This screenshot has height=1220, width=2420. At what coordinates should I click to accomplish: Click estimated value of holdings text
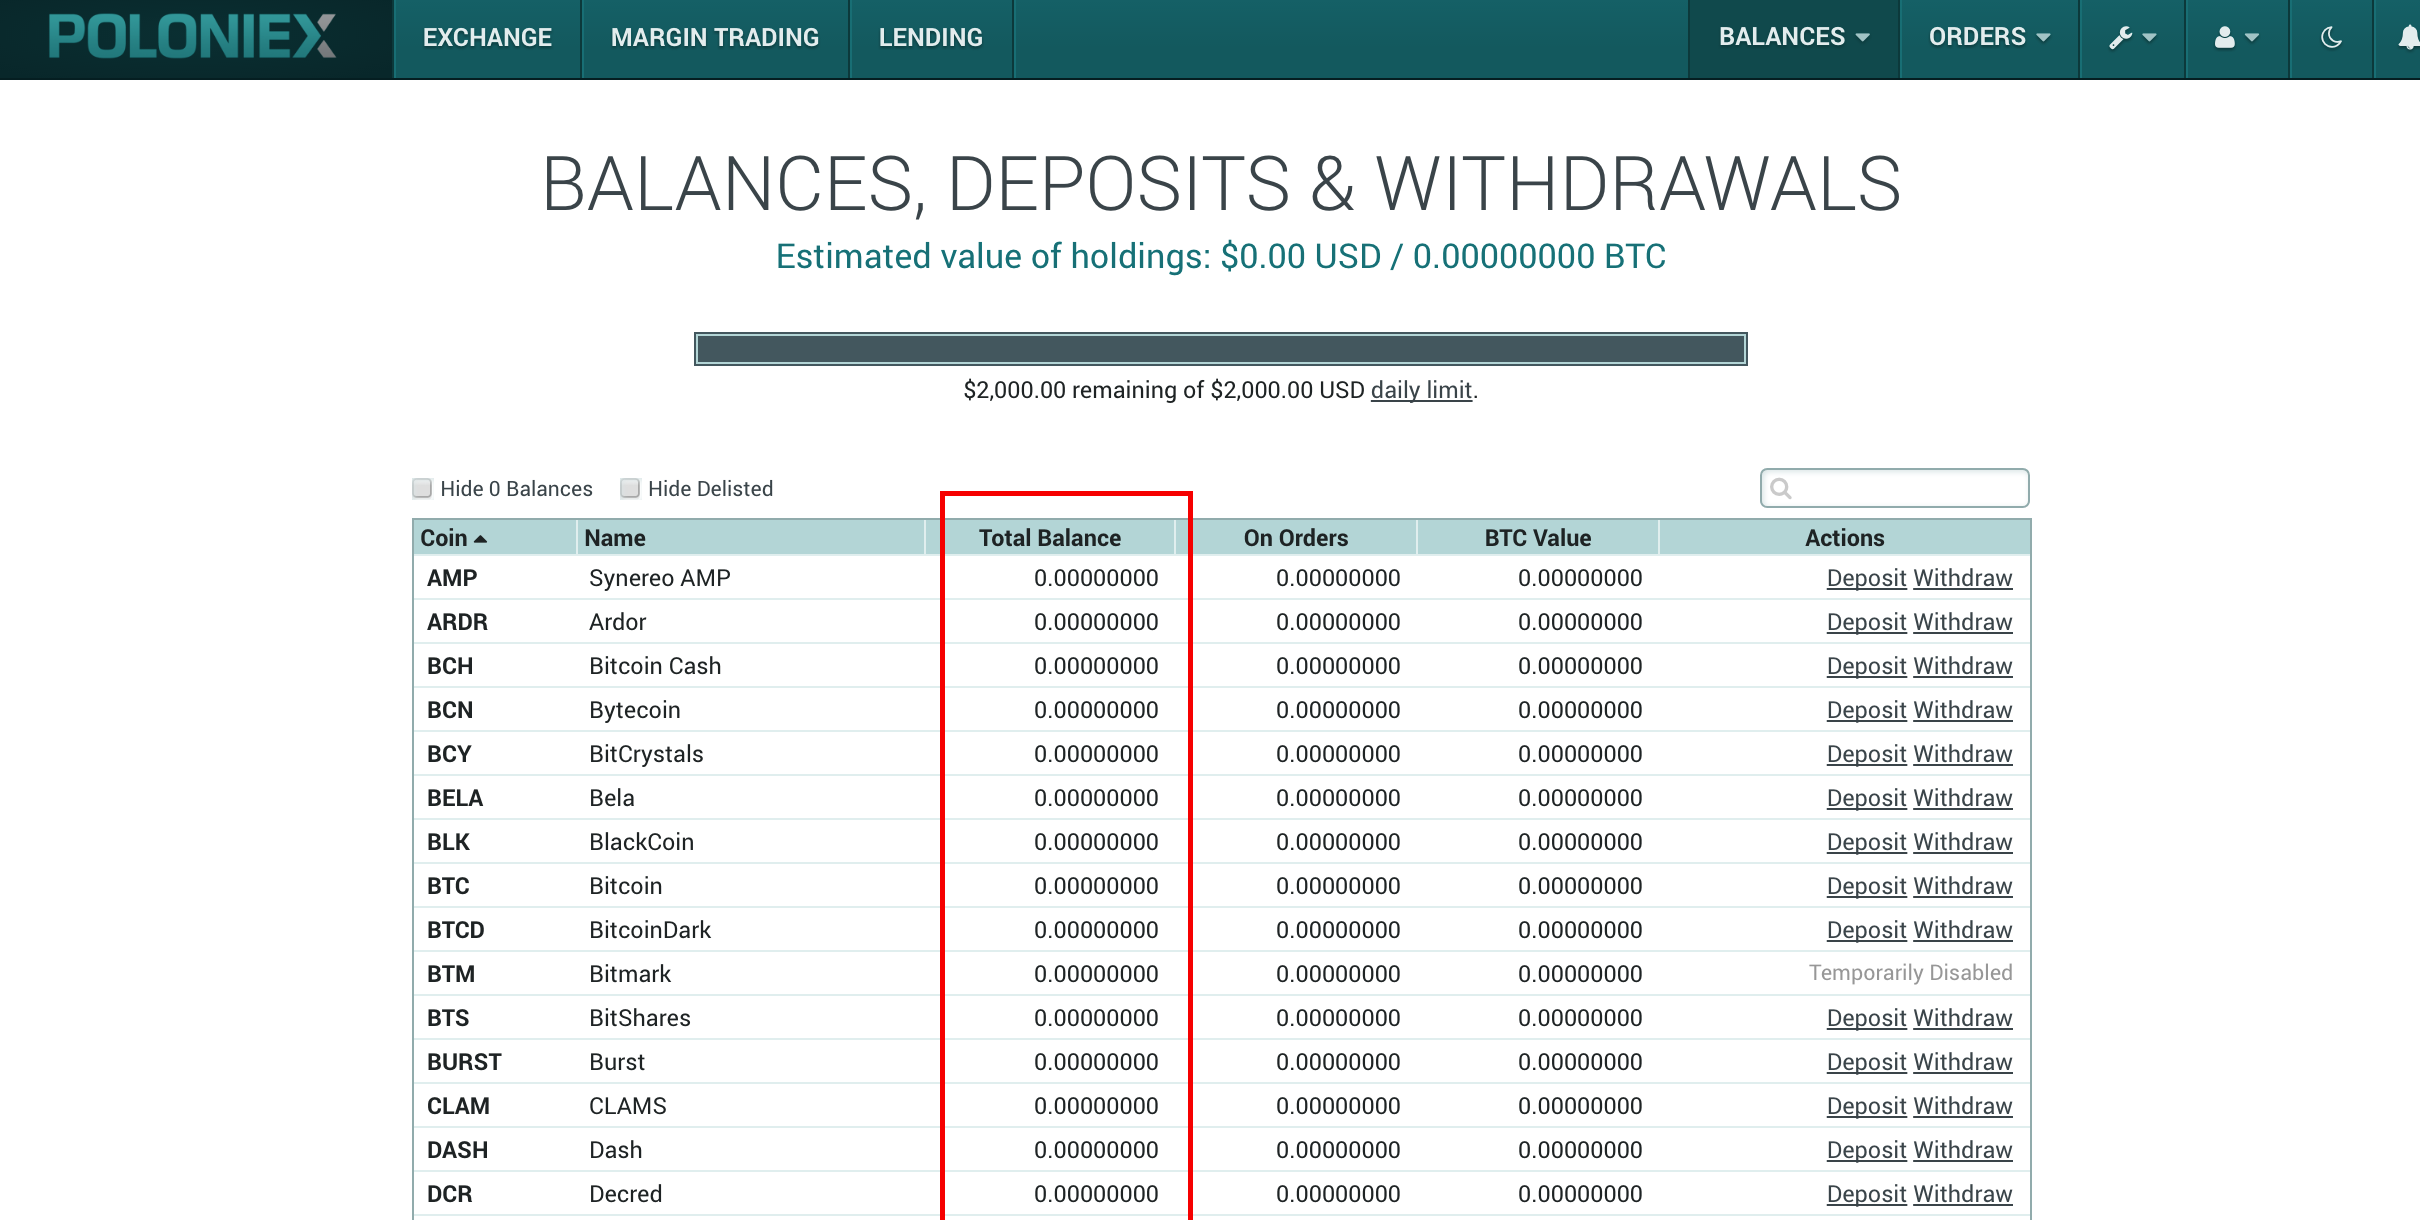(x=1221, y=257)
